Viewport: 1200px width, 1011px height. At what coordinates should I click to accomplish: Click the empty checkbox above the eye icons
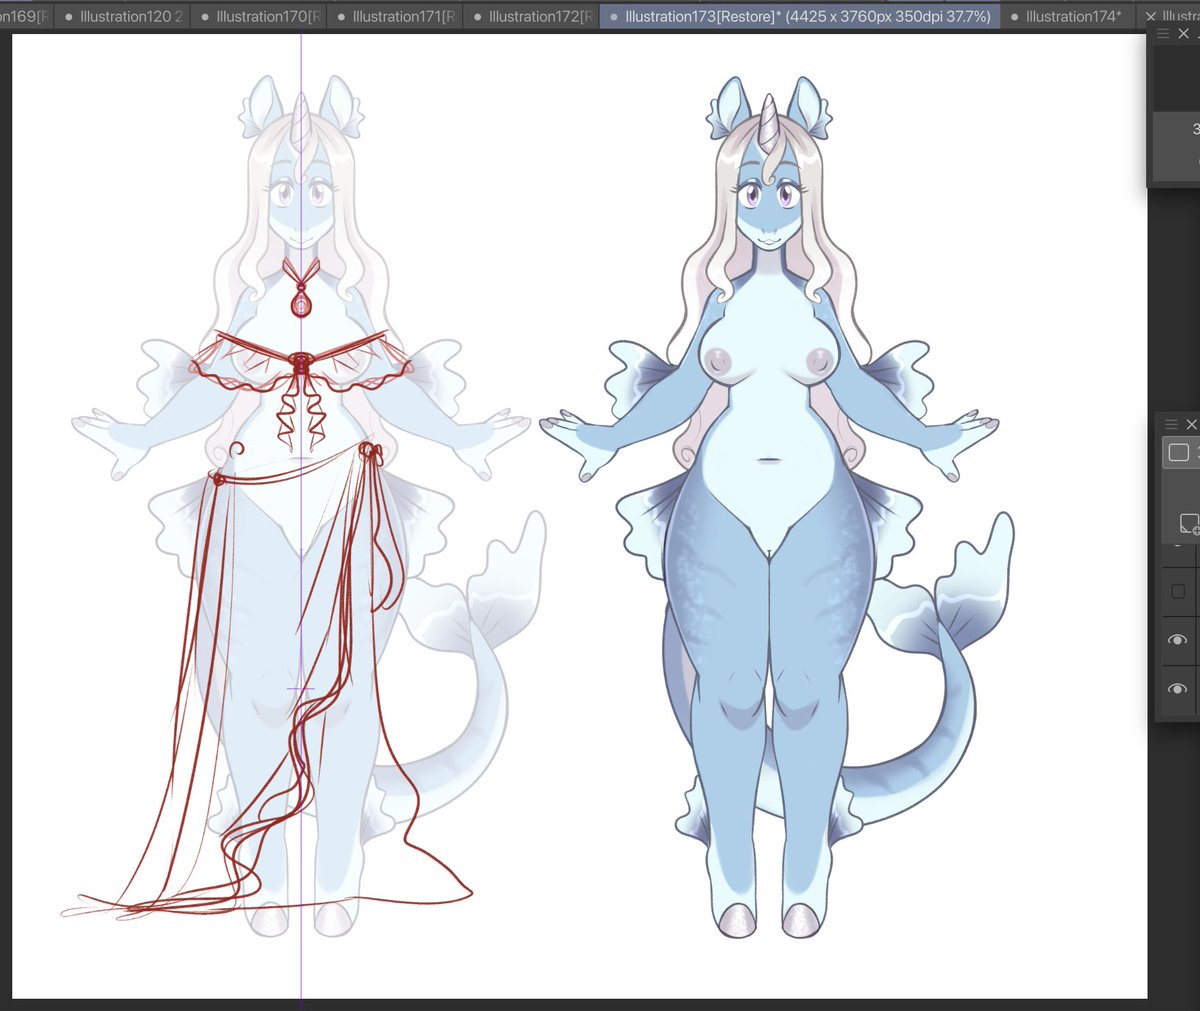[1178, 591]
